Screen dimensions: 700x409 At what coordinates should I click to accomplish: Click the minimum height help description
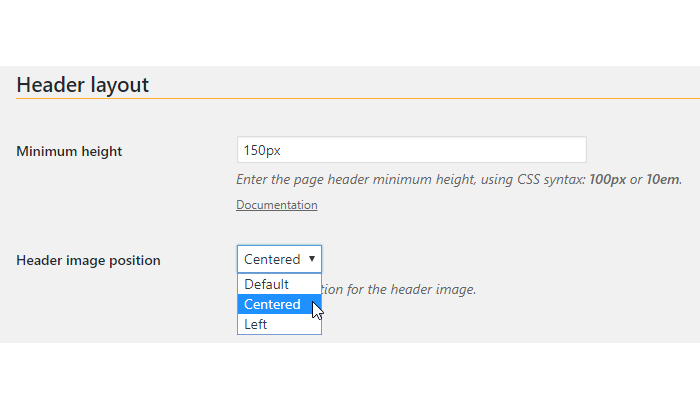tap(459, 179)
